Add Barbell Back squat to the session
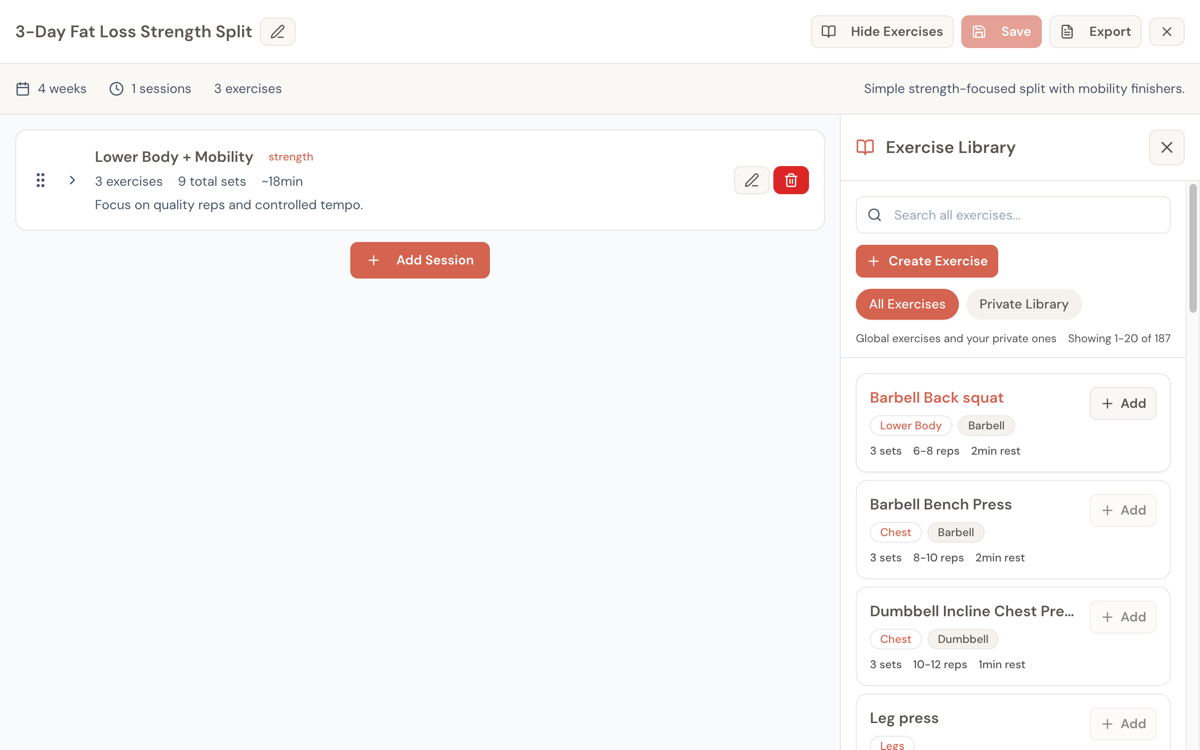 [x=1122, y=403]
